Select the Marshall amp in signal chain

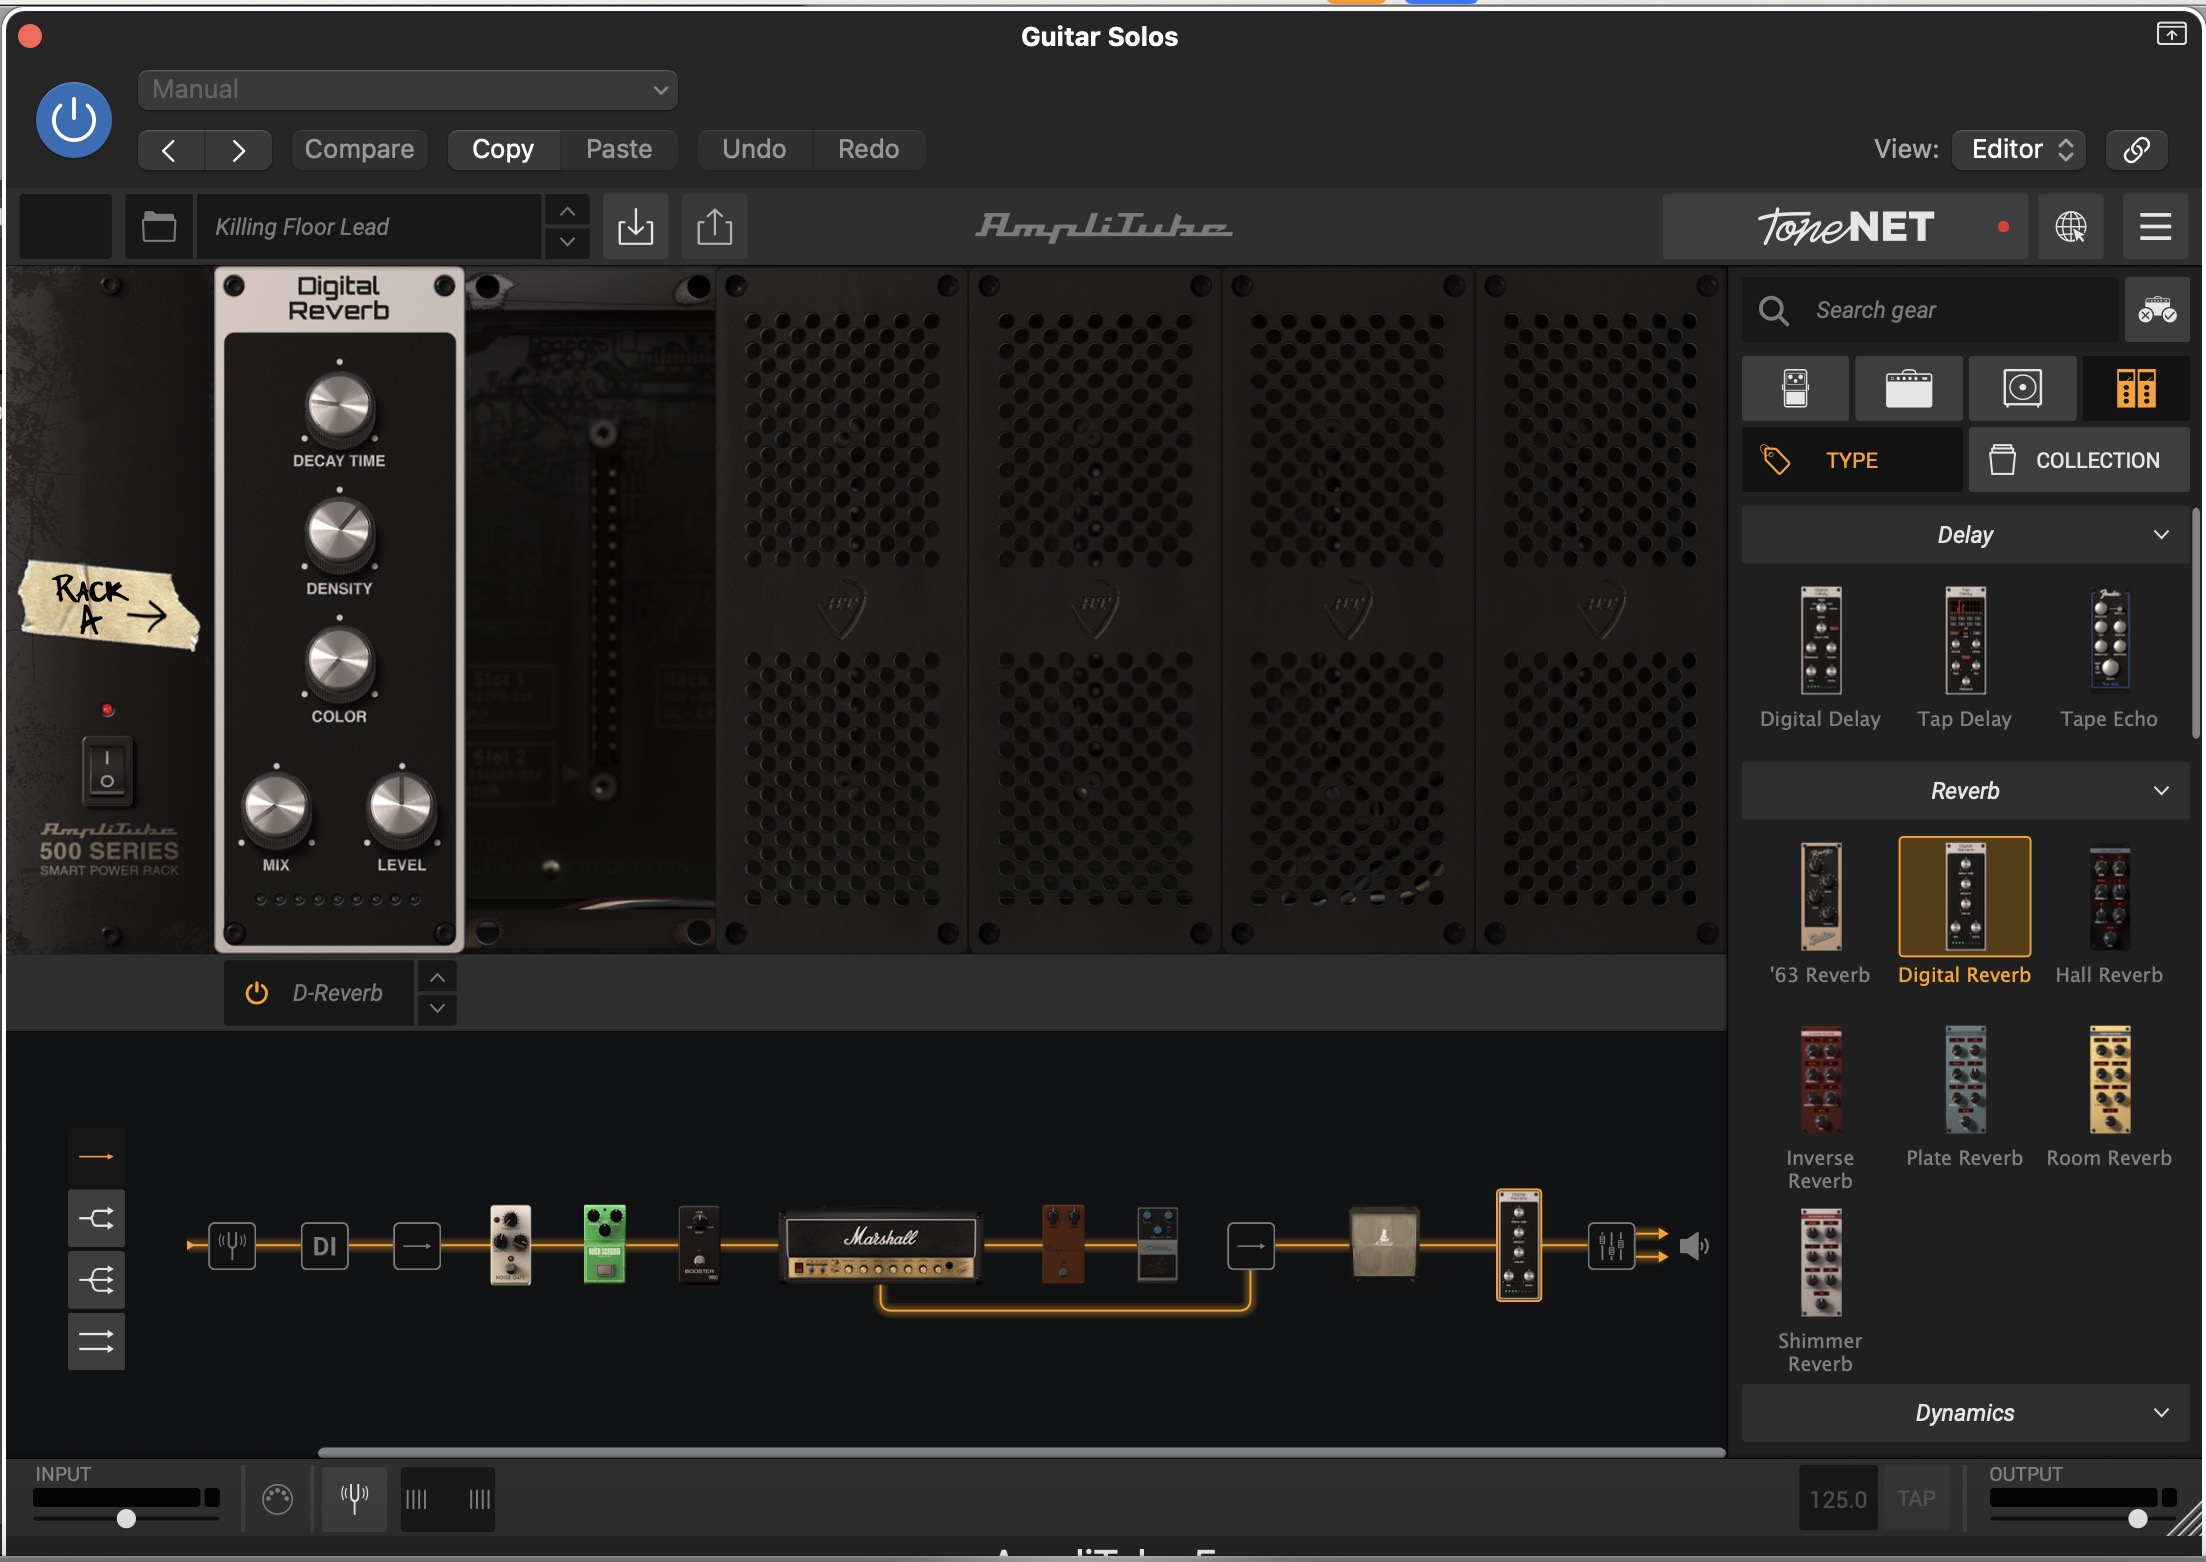881,1246
